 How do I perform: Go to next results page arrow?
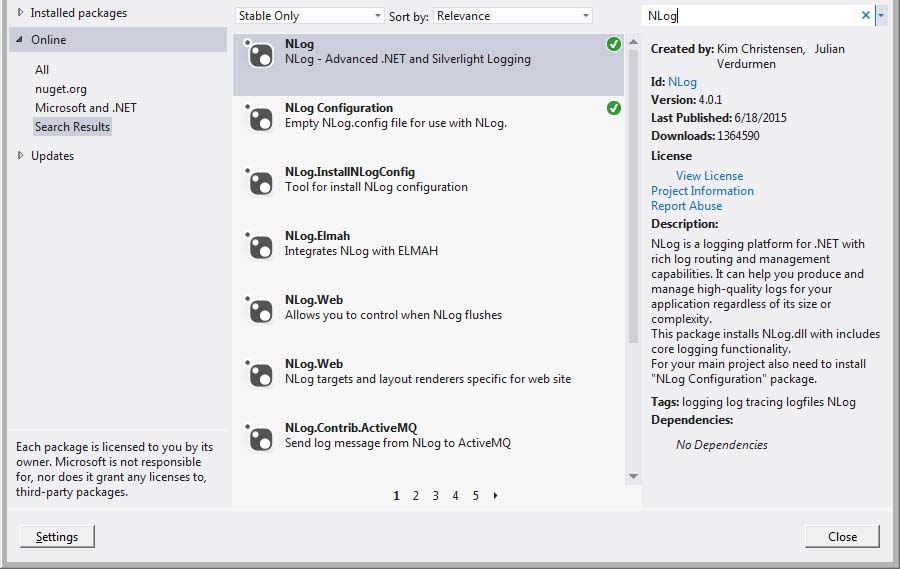(x=496, y=496)
